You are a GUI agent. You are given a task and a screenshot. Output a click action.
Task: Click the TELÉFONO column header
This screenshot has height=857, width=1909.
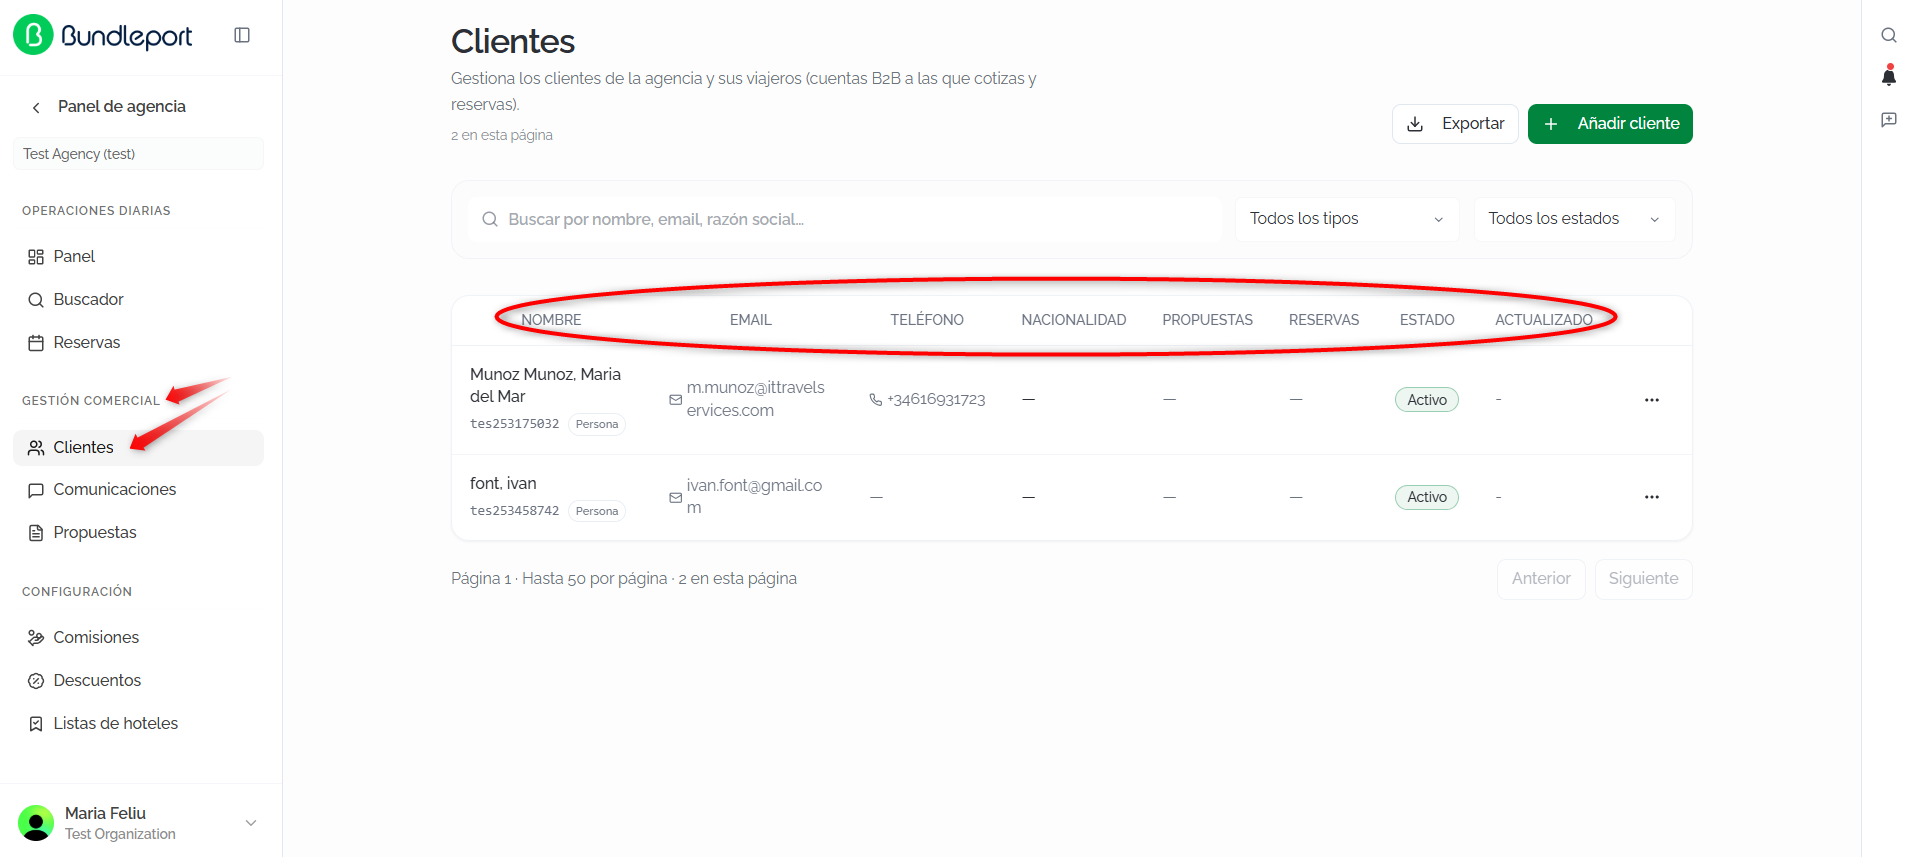[927, 320]
